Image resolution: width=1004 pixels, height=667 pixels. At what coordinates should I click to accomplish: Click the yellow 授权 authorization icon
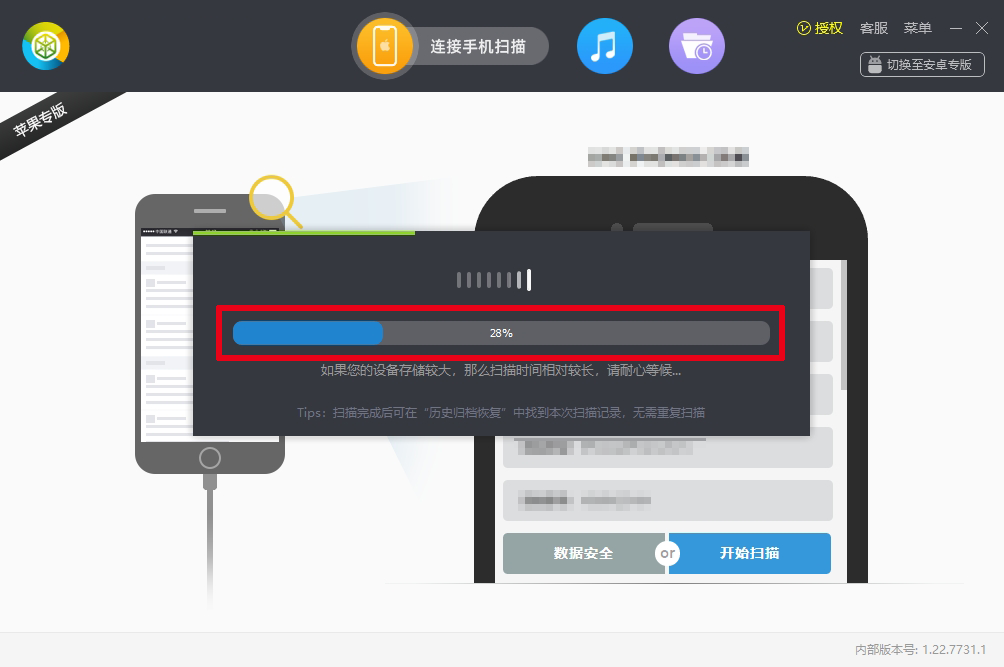[x=805, y=28]
